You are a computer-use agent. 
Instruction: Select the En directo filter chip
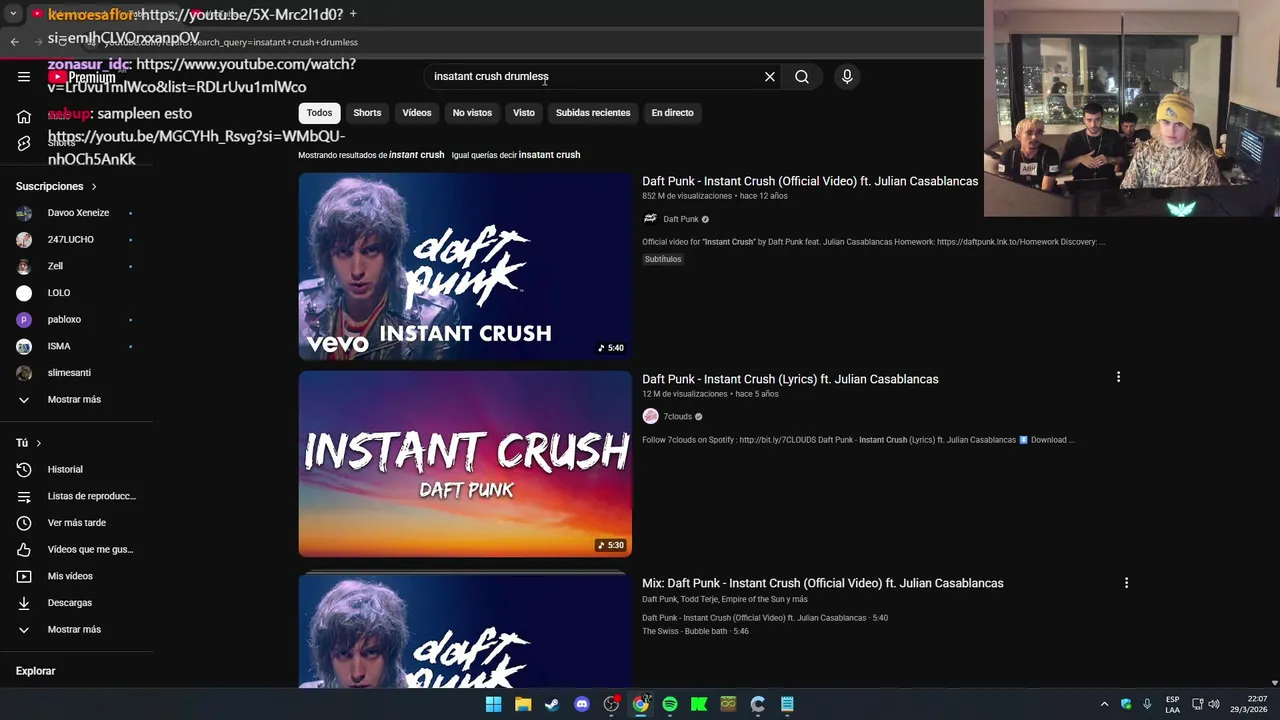672,113
